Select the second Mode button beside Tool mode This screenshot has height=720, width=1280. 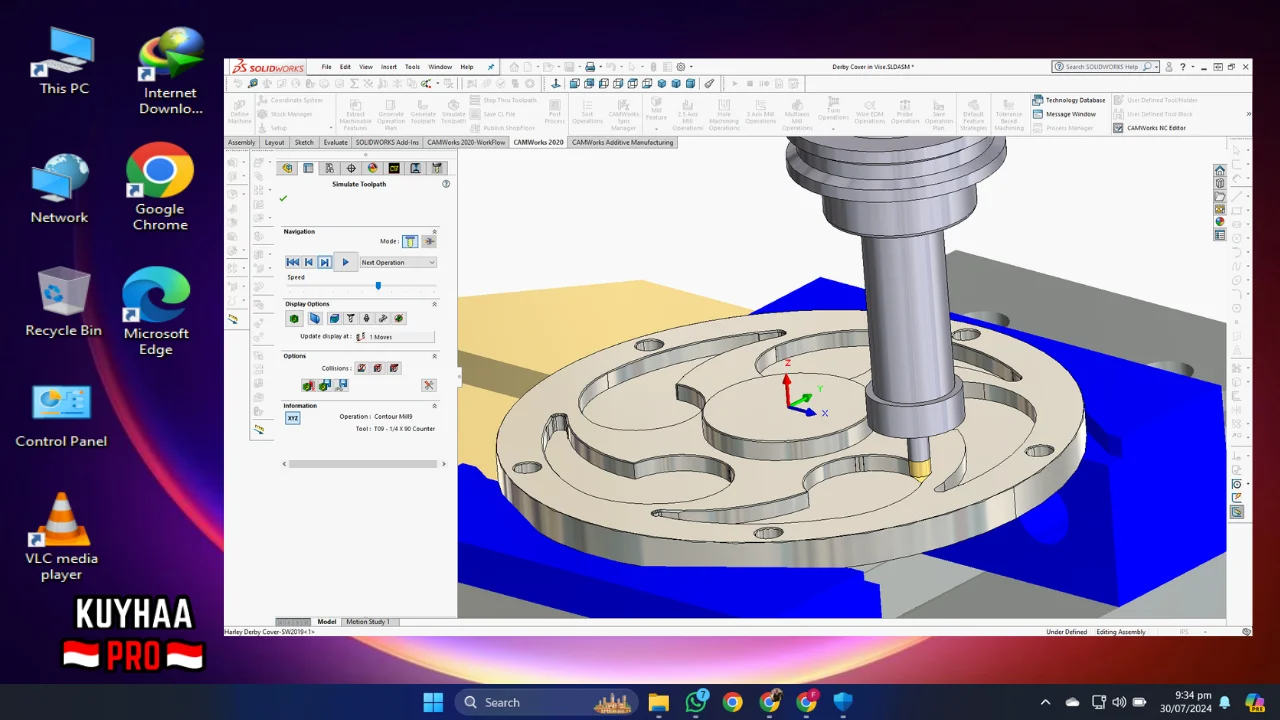pyautogui.click(x=430, y=241)
